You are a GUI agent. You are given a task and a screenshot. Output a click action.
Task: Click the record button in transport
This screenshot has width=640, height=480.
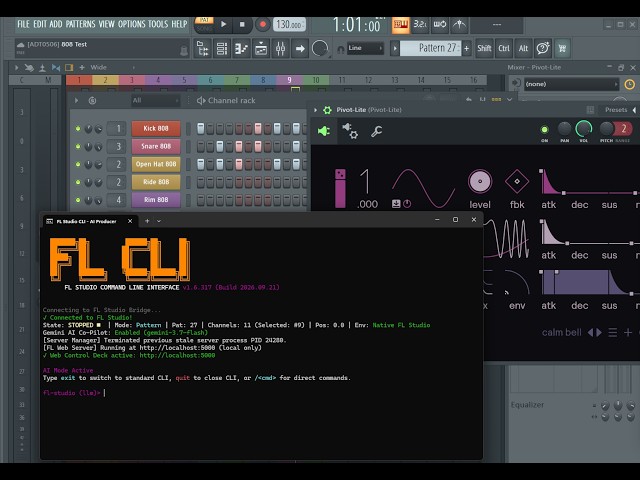pyautogui.click(x=263, y=24)
